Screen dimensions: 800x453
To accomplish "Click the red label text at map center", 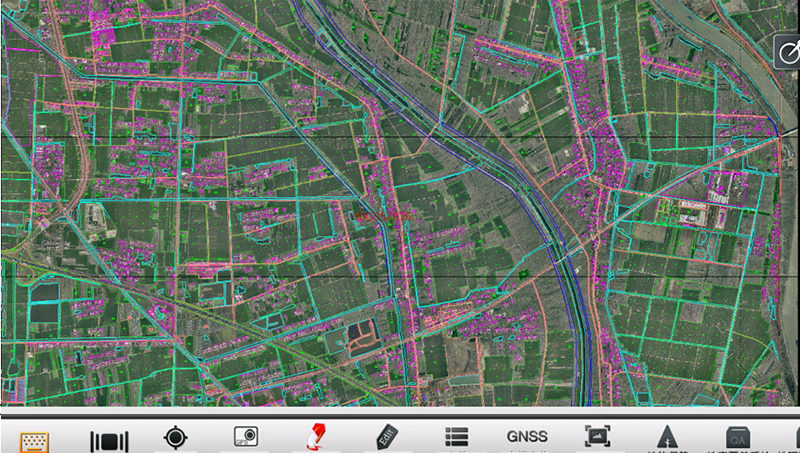I will coord(381,217).
